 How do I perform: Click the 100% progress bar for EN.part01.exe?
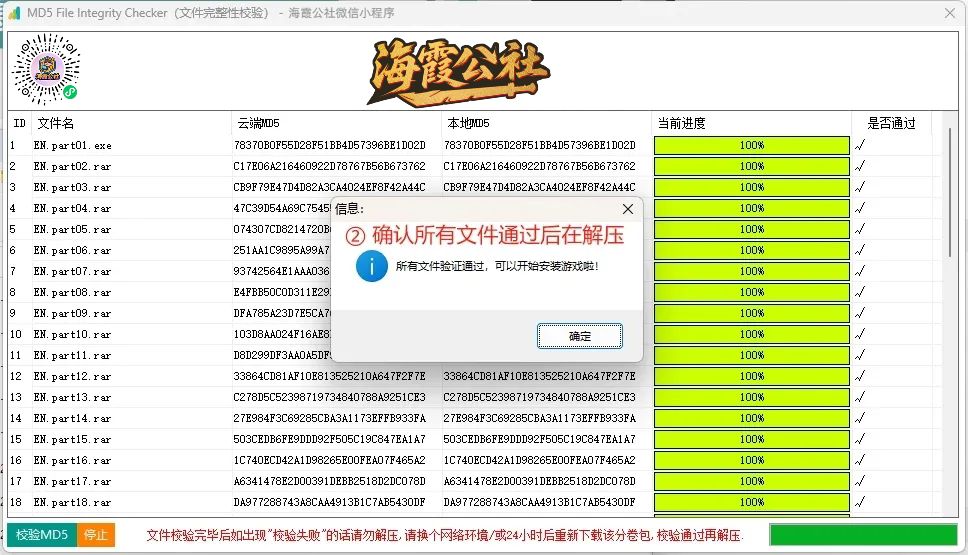[751, 145]
